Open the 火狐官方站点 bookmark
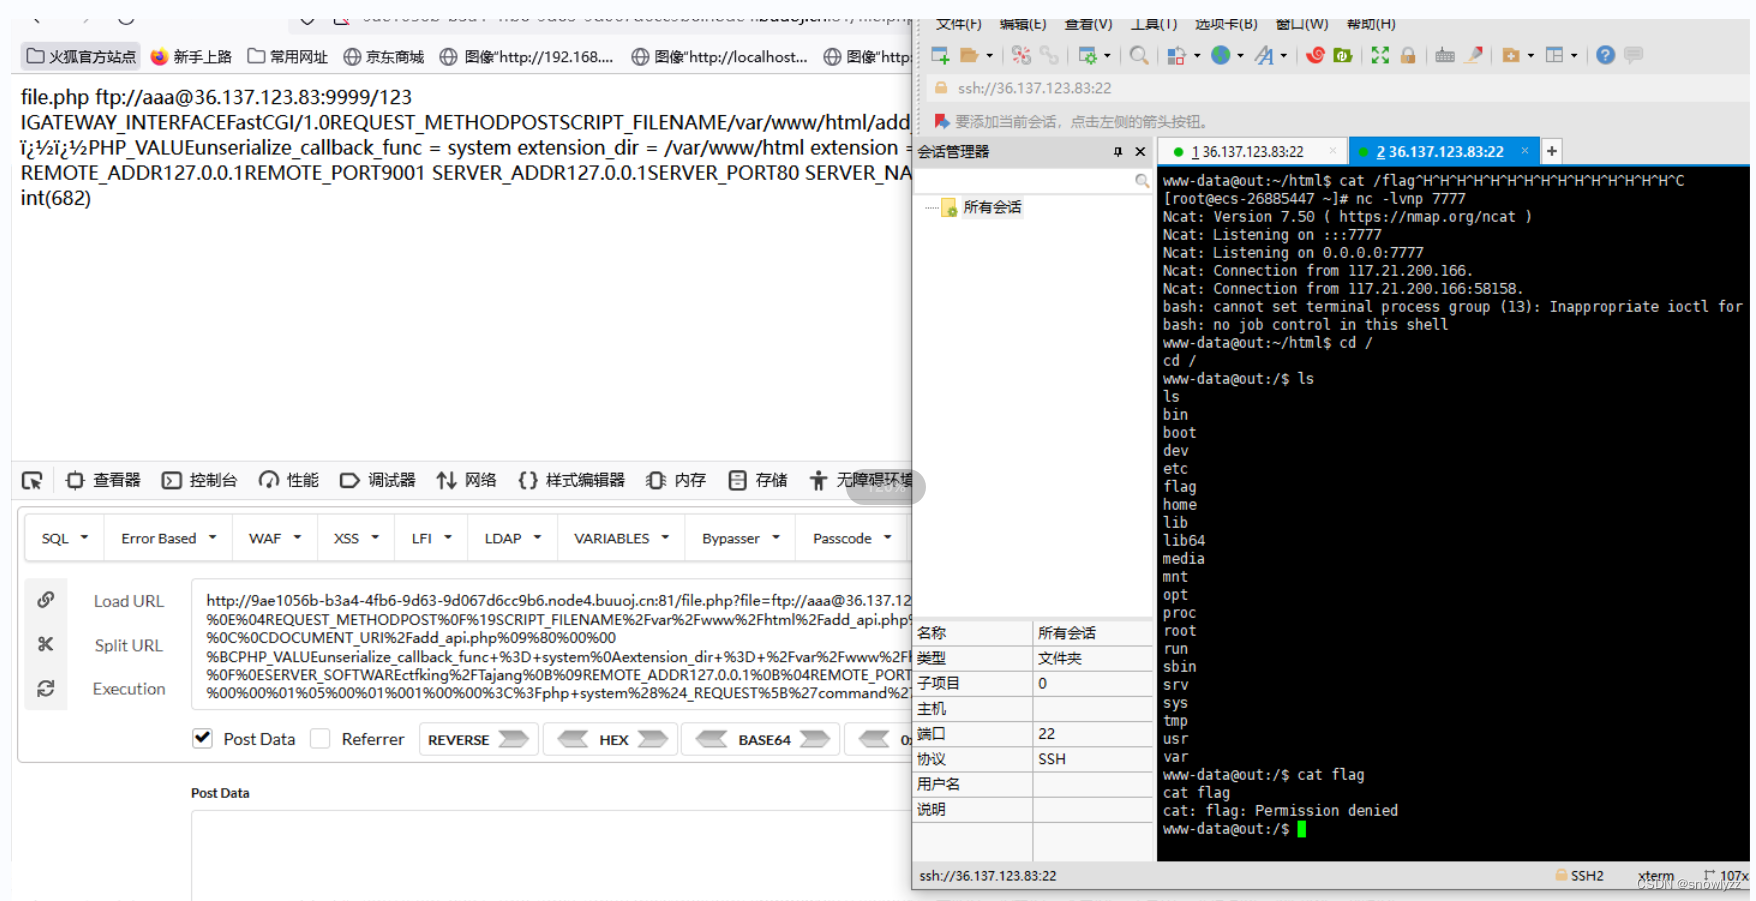Screen dimensions: 1756x901 click(x=81, y=57)
